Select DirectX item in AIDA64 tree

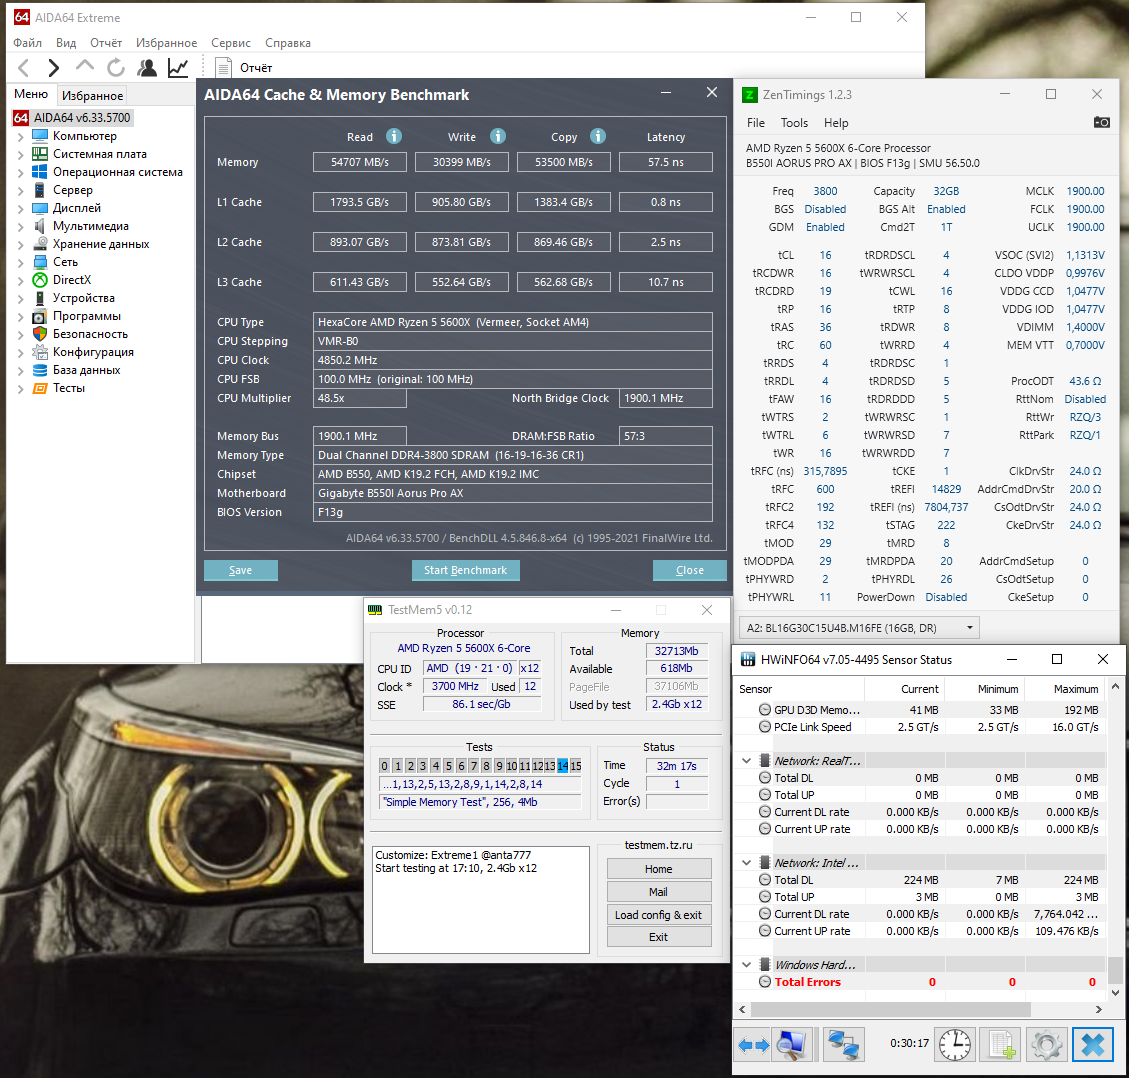pos(71,280)
